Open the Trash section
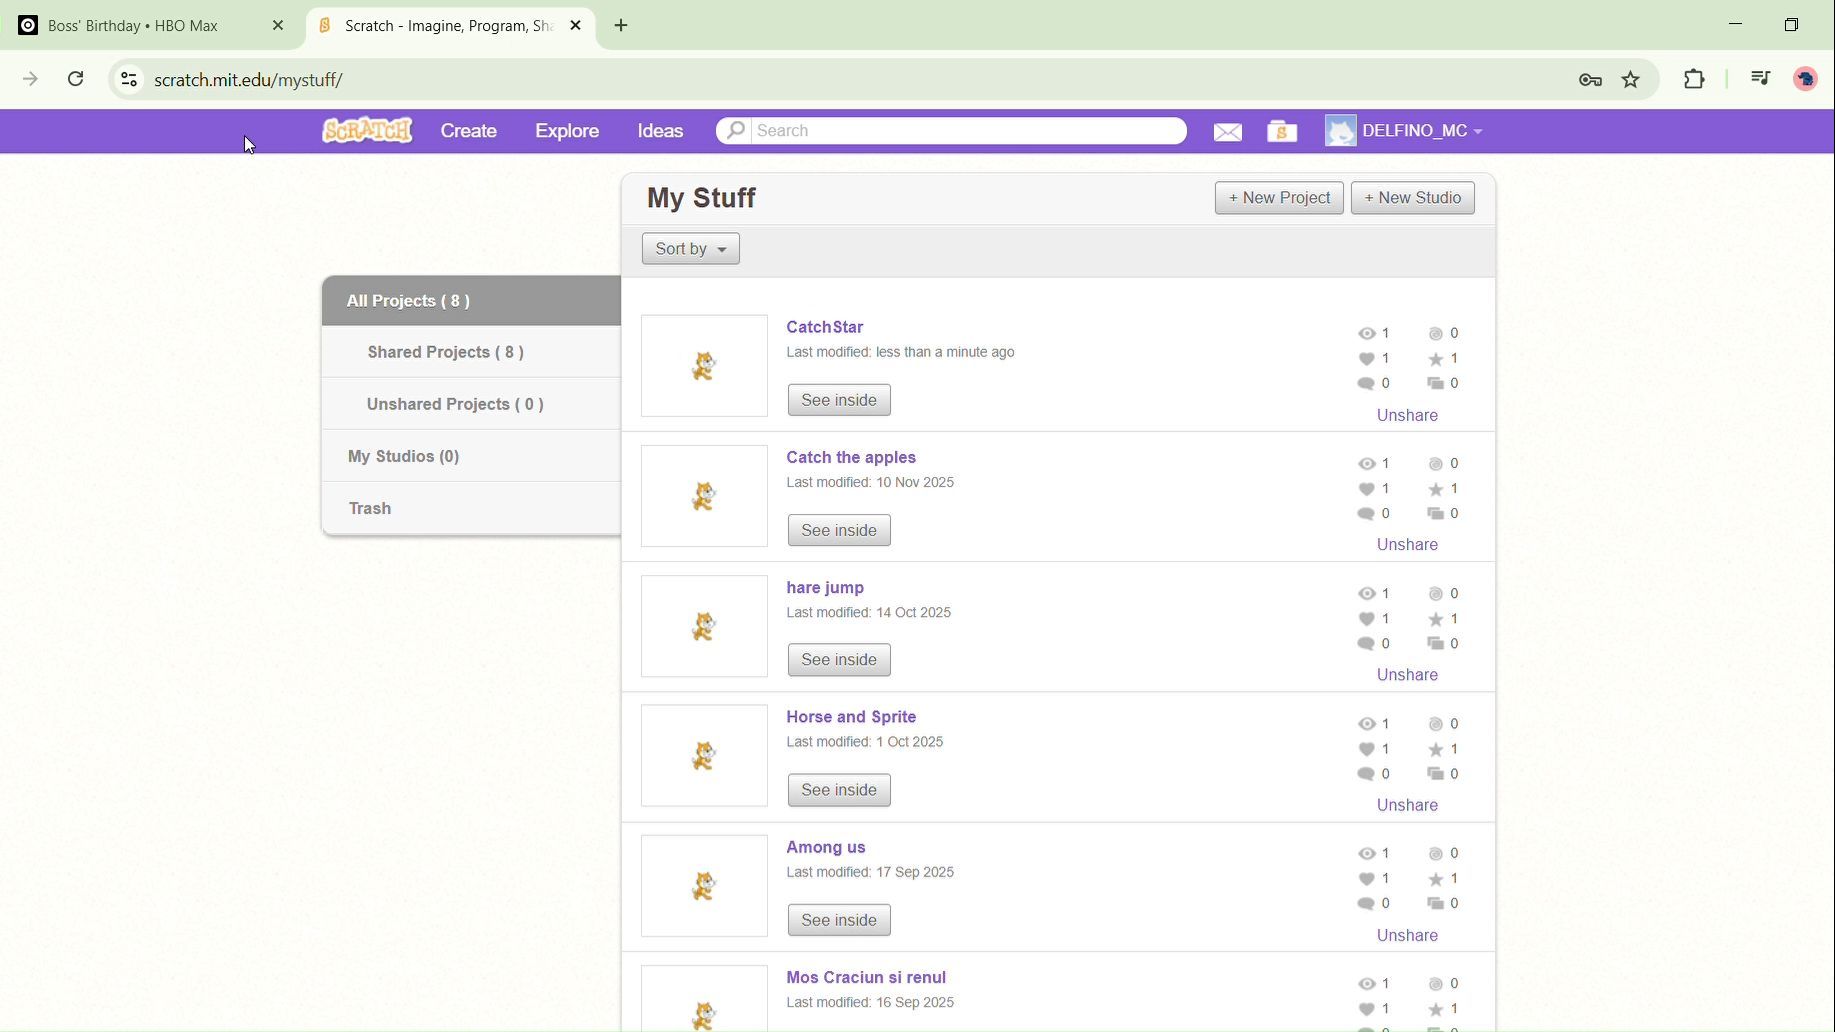Image resolution: width=1835 pixels, height=1032 pixels. (370, 508)
